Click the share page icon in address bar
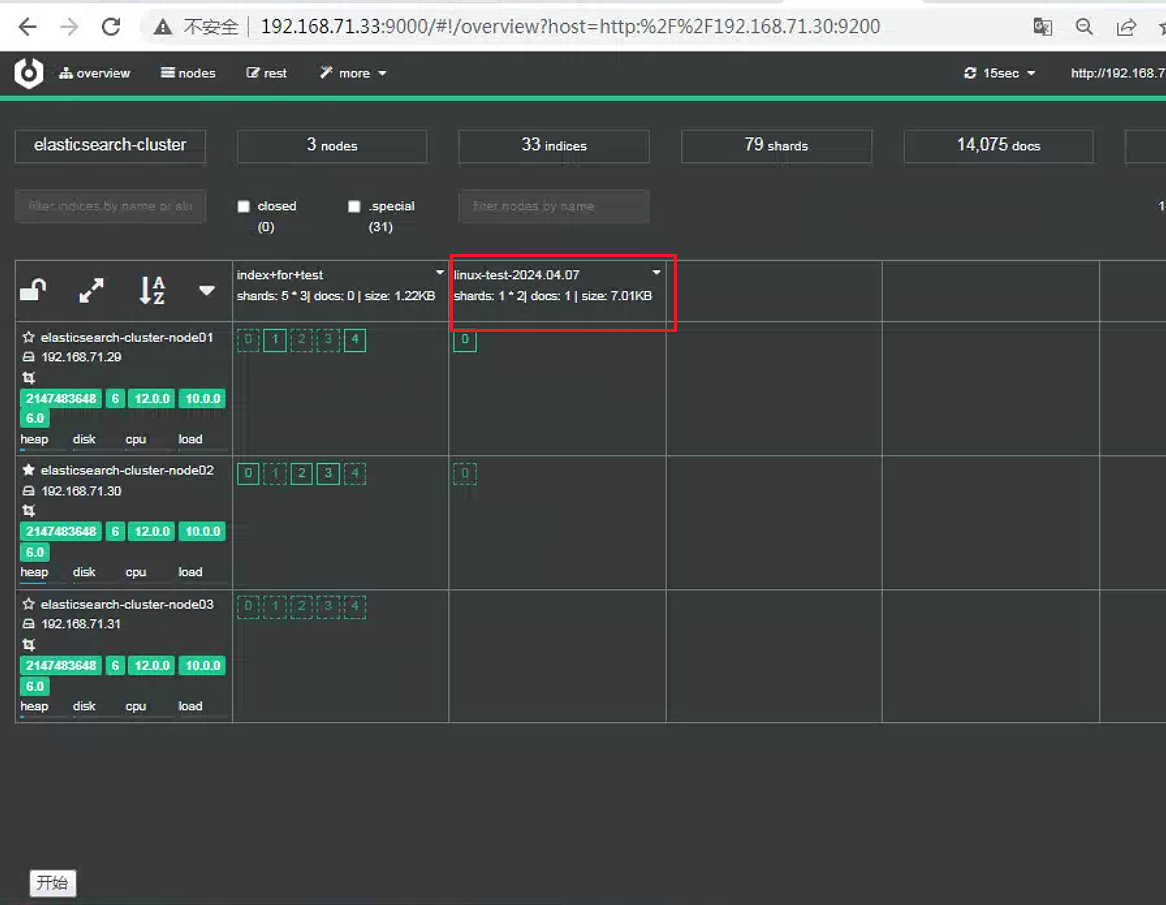This screenshot has height=905, width=1166. point(1126,28)
